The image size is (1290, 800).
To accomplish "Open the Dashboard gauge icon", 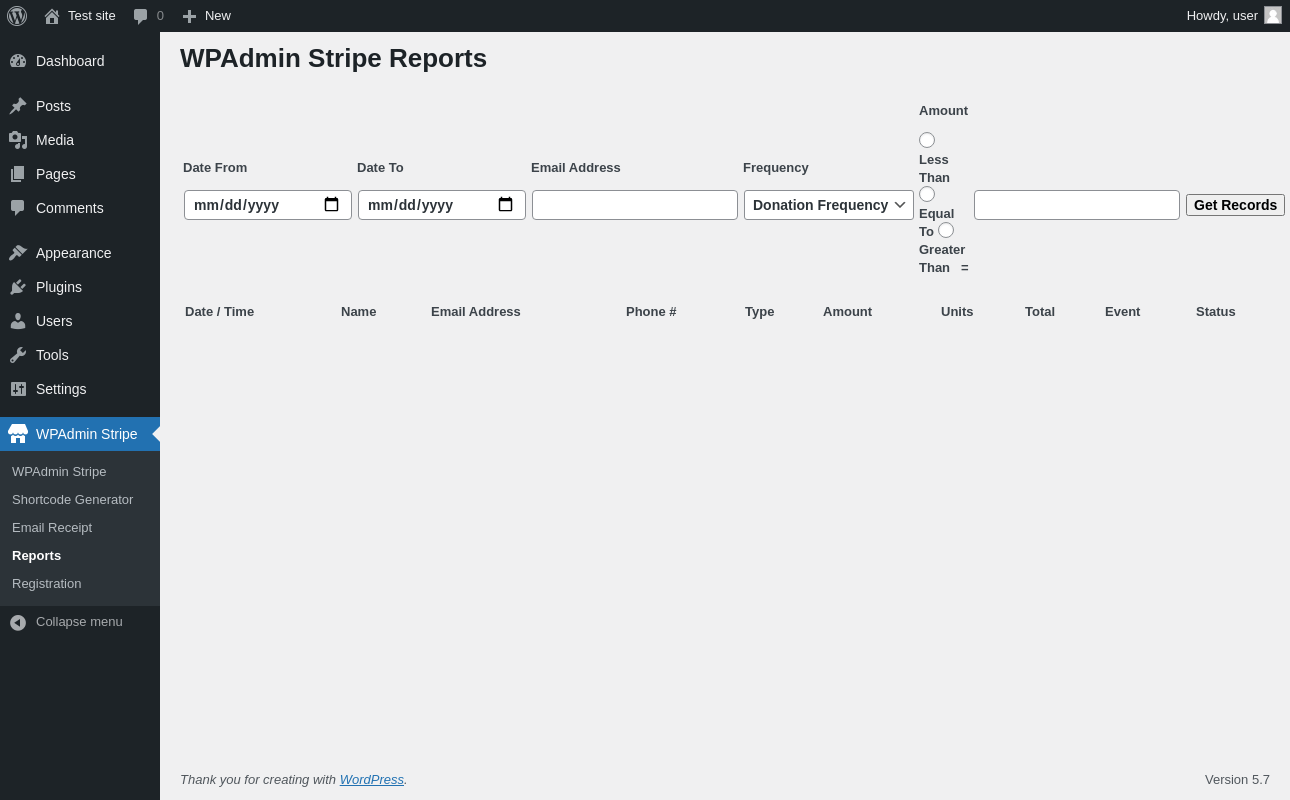I will pyautogui.click(x=18, y=61).
